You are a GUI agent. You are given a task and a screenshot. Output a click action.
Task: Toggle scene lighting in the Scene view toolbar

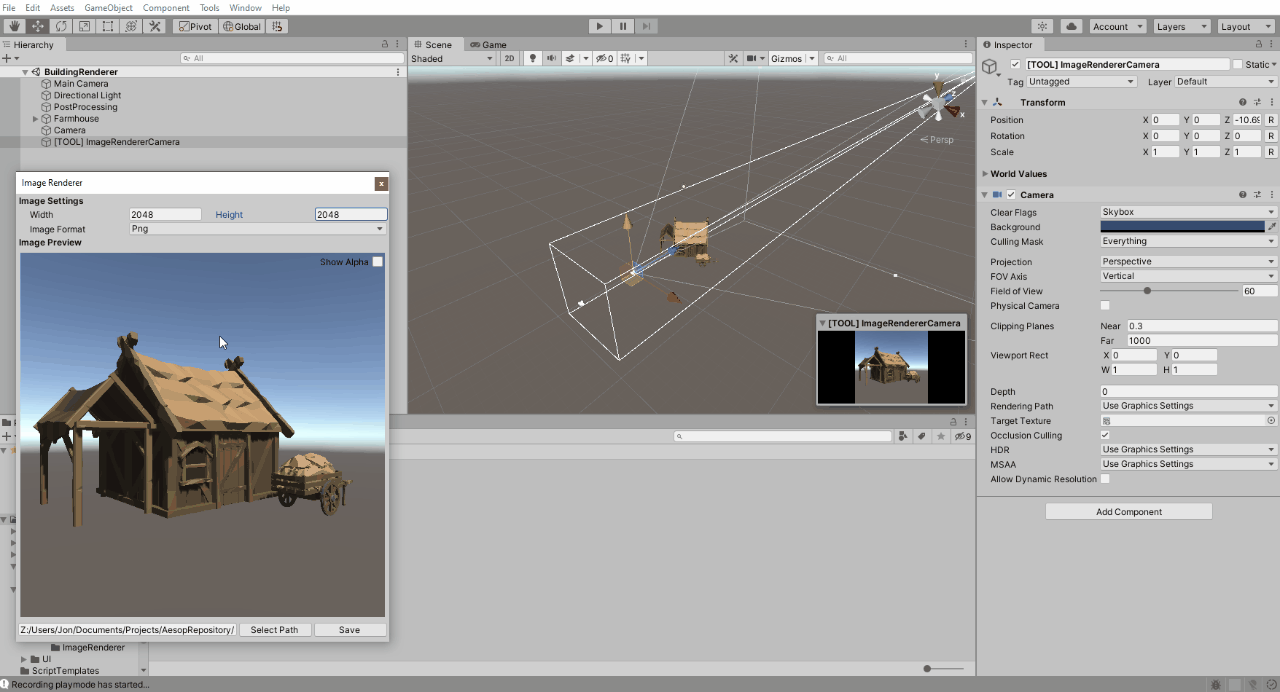532,58
